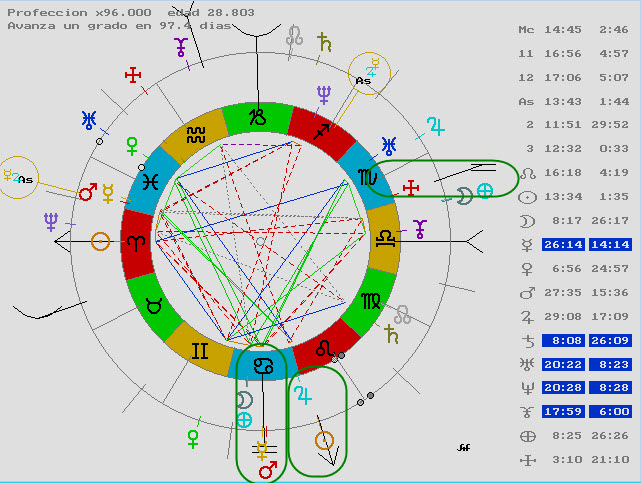Click the cyan Jupiter glyph at upper right
Image resolution: width=641 pixels, height=483 pixels.
[435, 125]
